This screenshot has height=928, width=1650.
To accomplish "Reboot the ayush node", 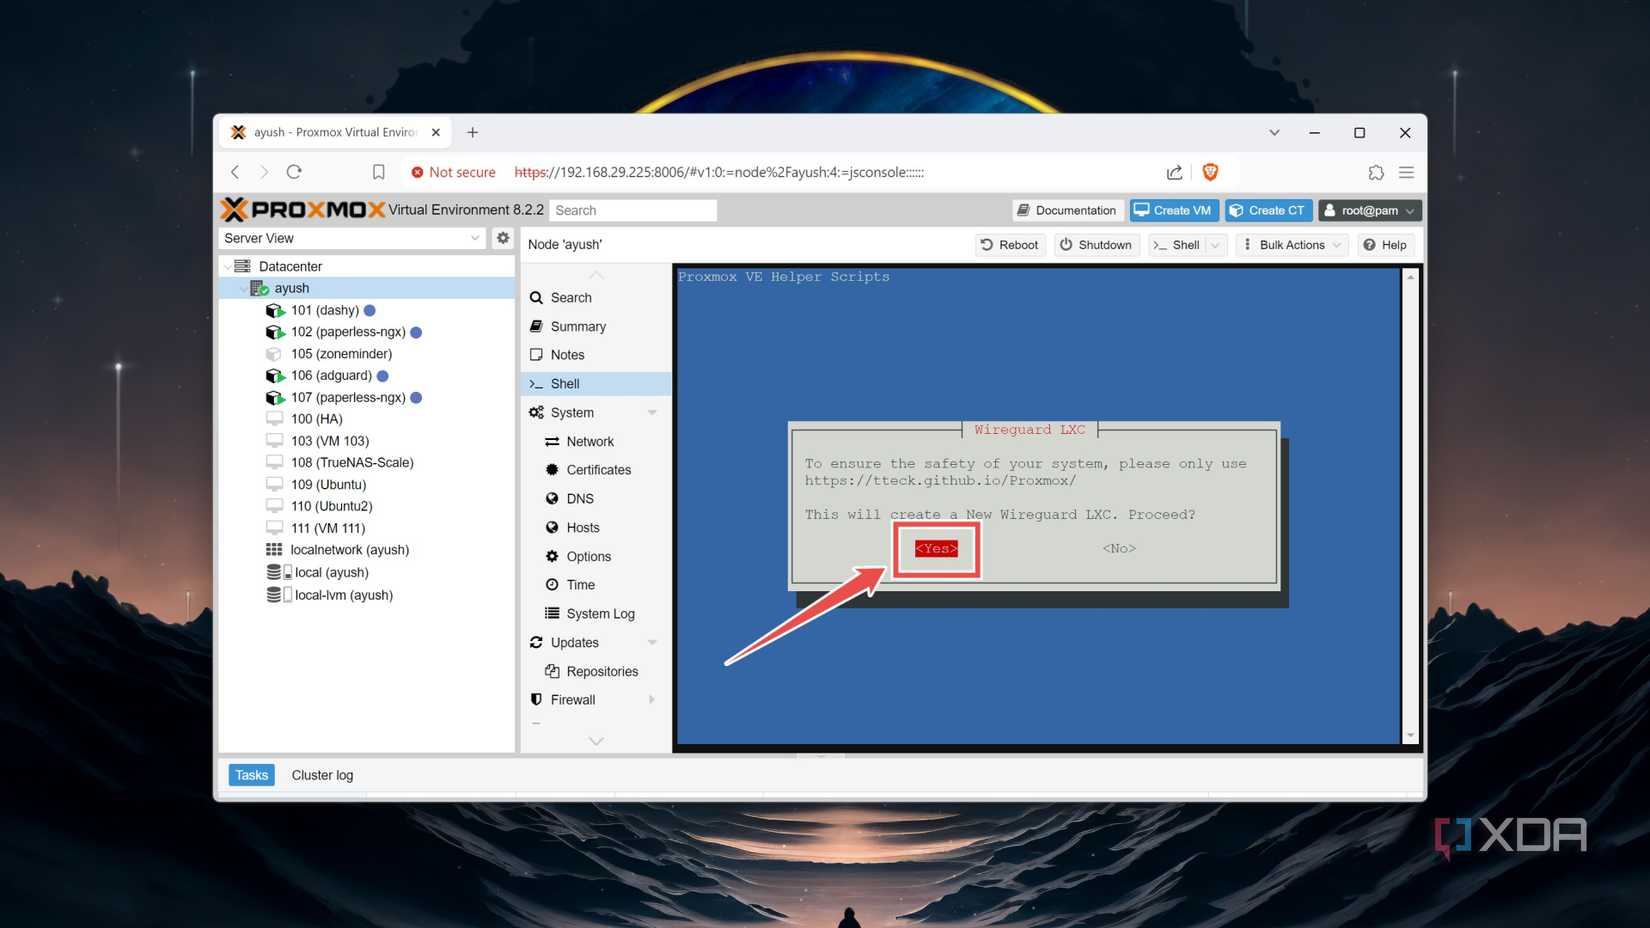I will point(1010,245).
